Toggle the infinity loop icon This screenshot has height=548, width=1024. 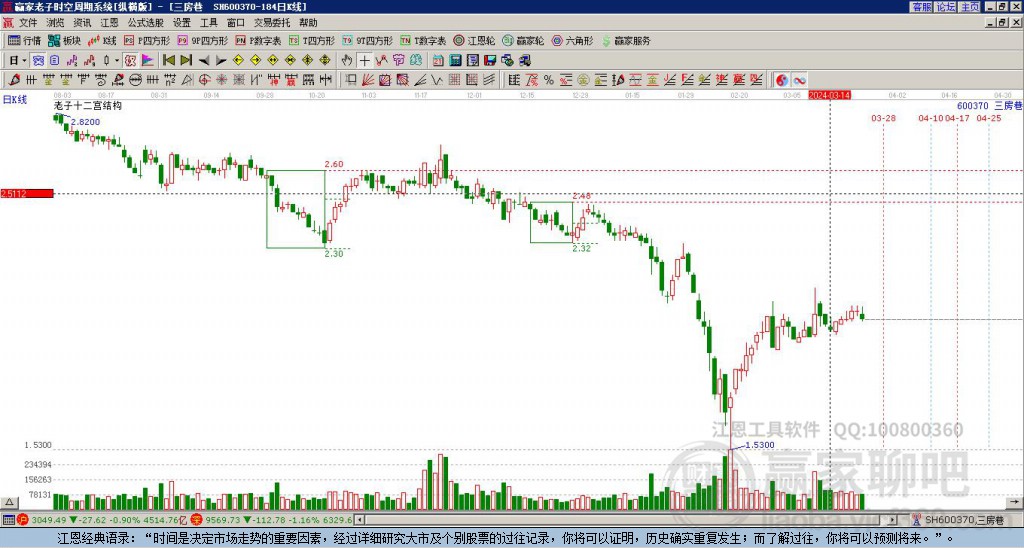point(799,80)
